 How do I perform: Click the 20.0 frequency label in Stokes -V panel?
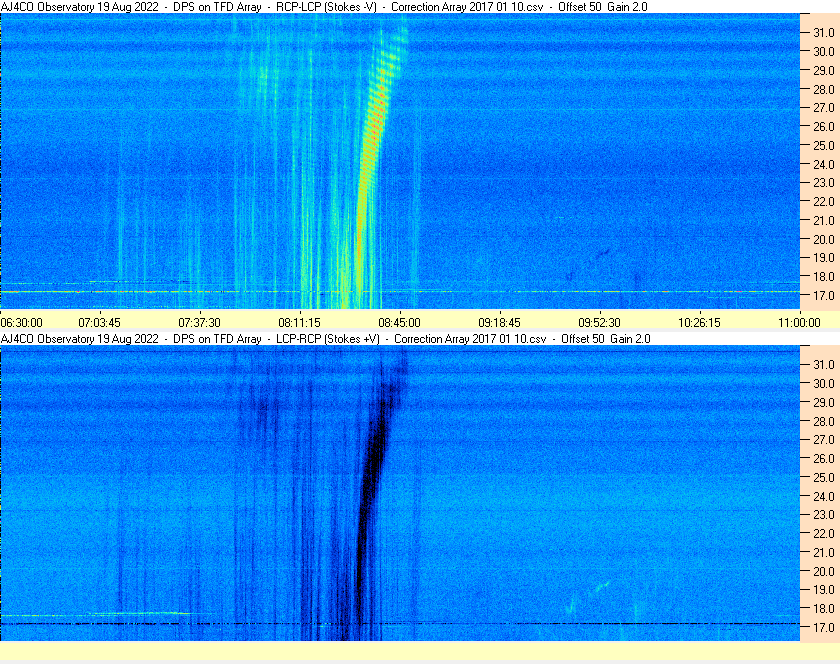pos(824,239)
